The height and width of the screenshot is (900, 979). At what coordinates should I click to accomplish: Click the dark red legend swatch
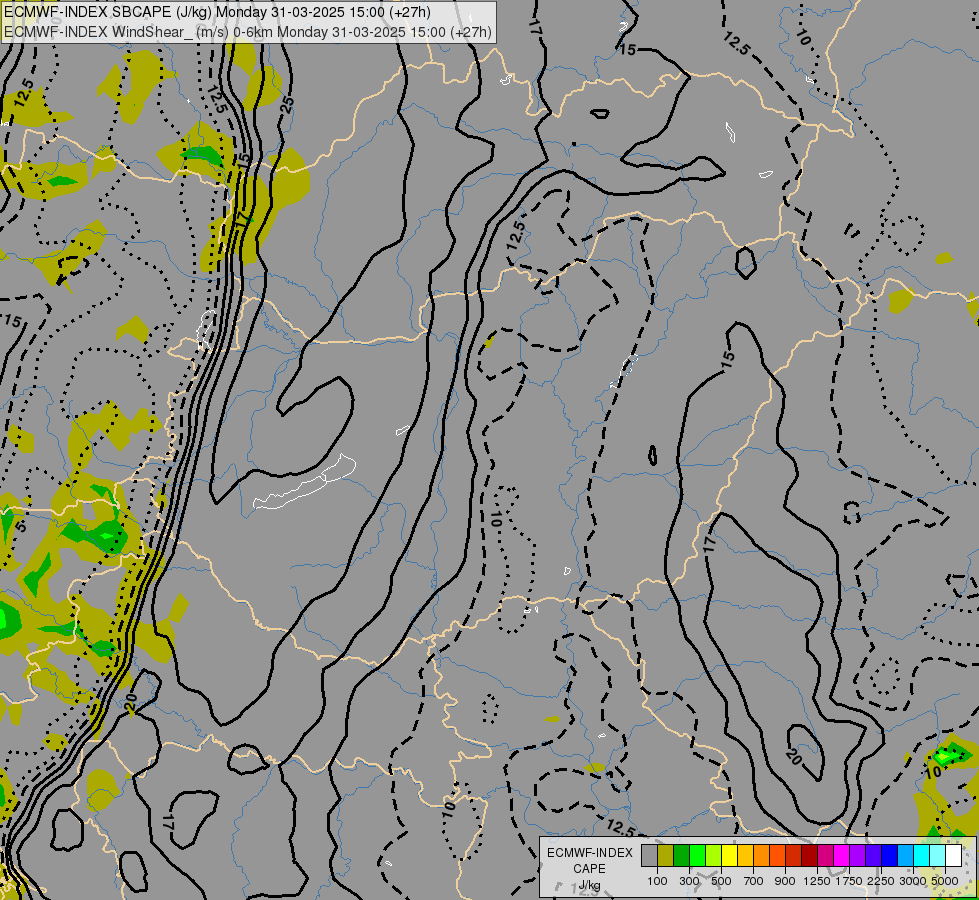pyautogui.click(x=810, y=856)
